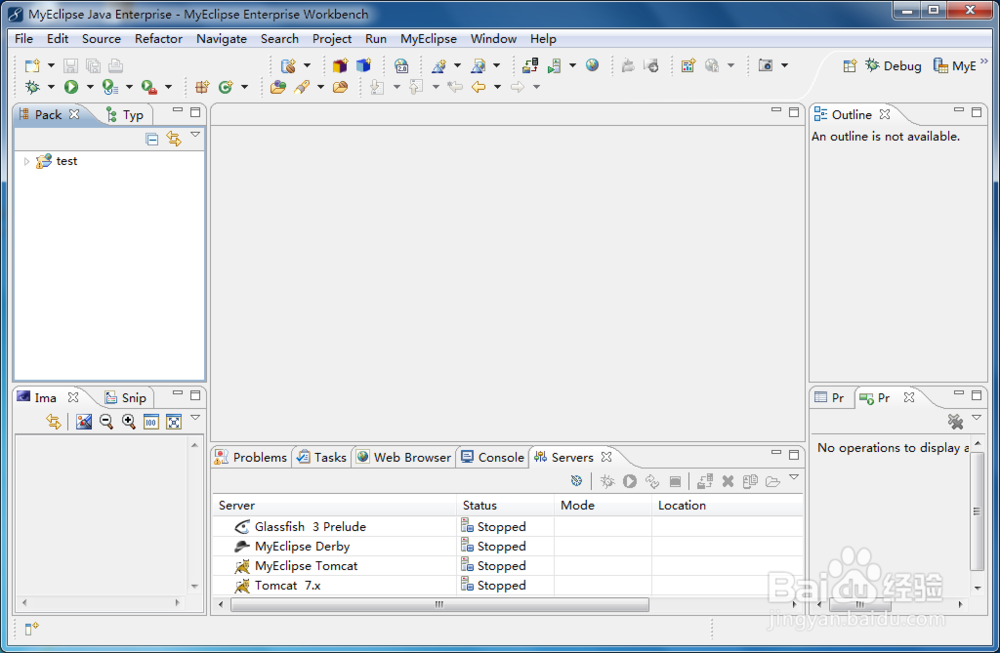Click the camera capture icon
This screenshot has height=653, width=1000.
[x=765, y=65]
